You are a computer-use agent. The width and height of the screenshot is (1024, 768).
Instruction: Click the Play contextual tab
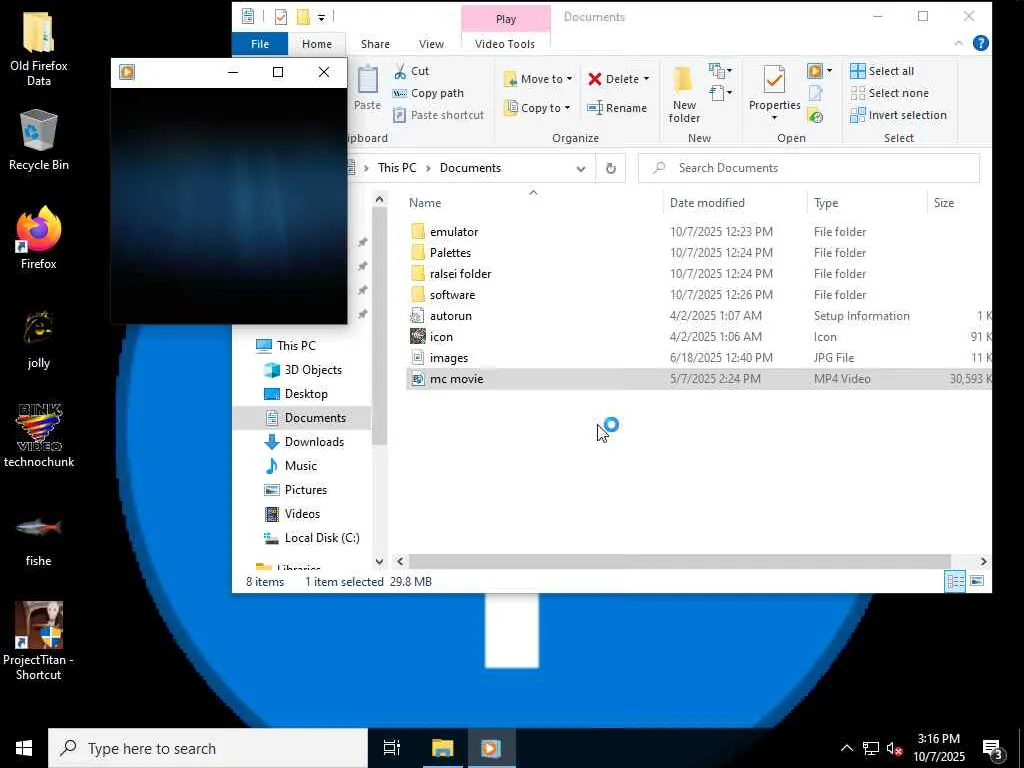[505, 19]
